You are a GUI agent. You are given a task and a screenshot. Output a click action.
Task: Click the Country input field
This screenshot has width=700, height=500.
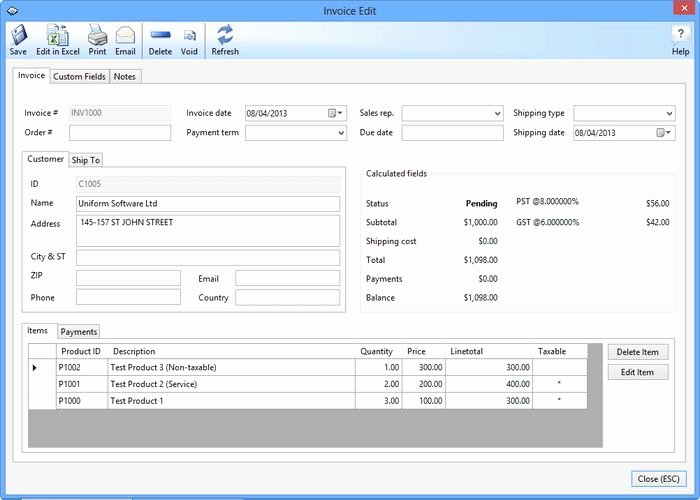(x=288, y=297)
